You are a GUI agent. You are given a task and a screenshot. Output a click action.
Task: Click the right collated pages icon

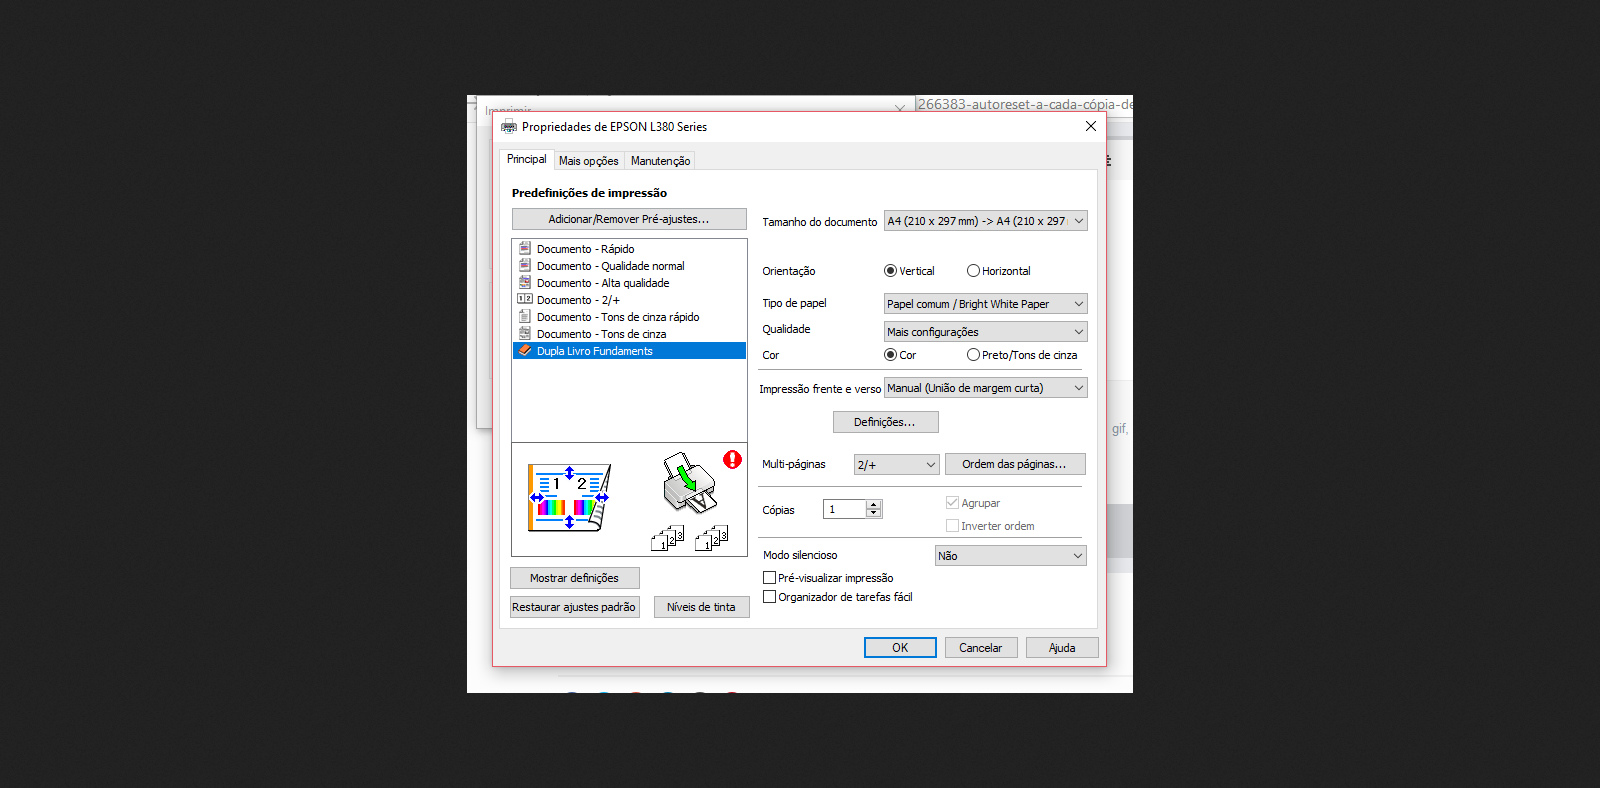tap(711, 539)
